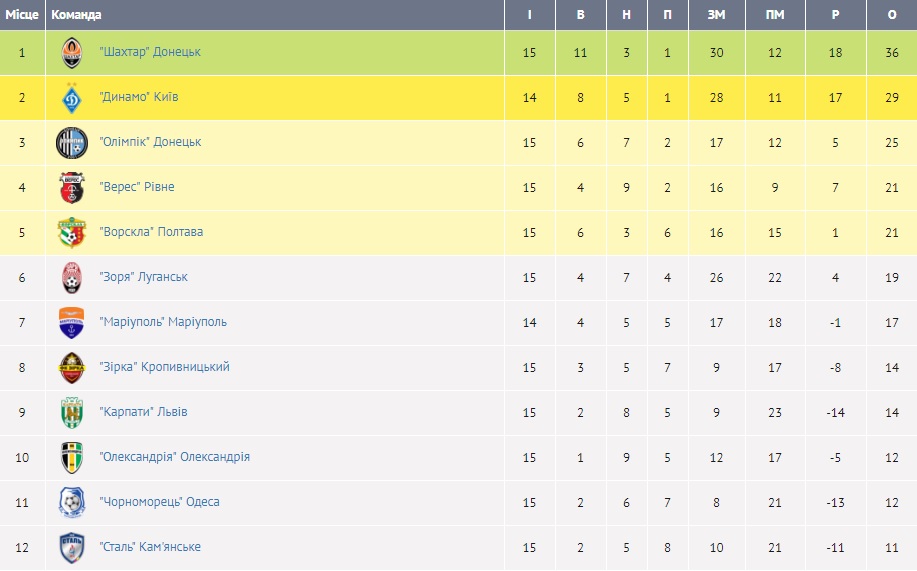The height and width of the screenshot is (571, 917).
Task: Click the "О" points column header
Action: tap(892, 15)
